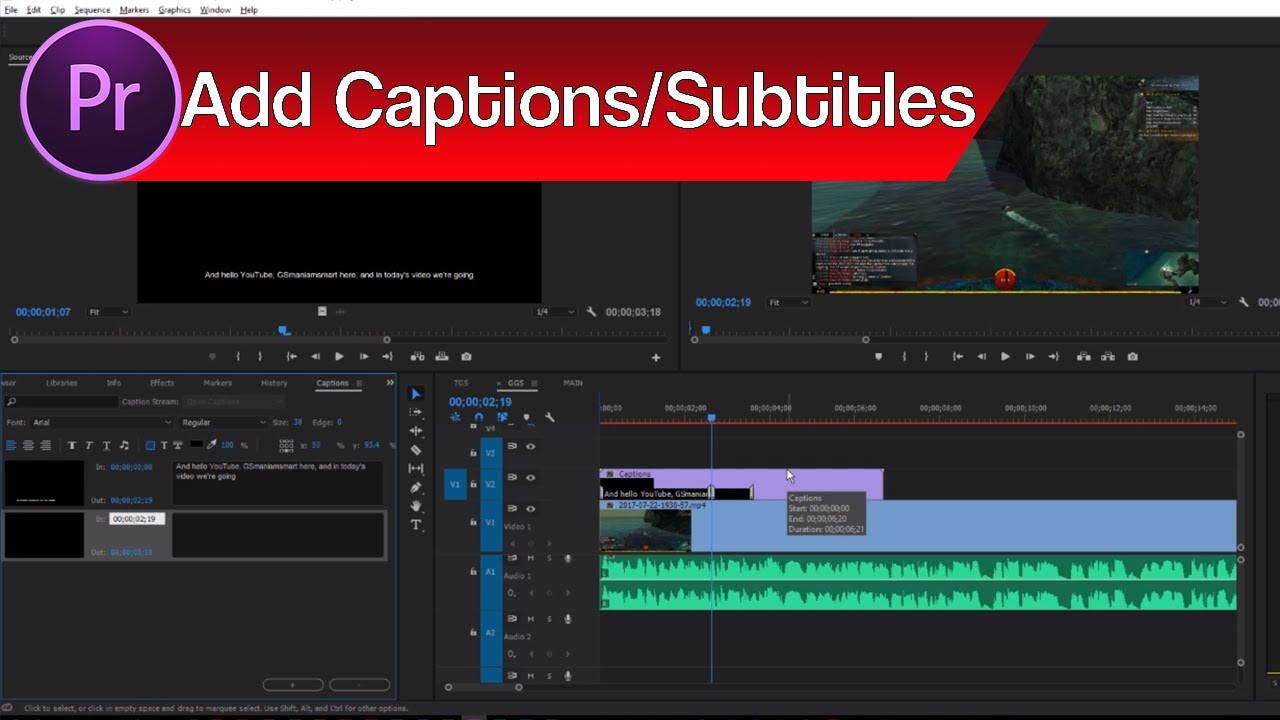Open the File menu
The height and width of the screenshot is (720, 1280).
coord(12,10)
